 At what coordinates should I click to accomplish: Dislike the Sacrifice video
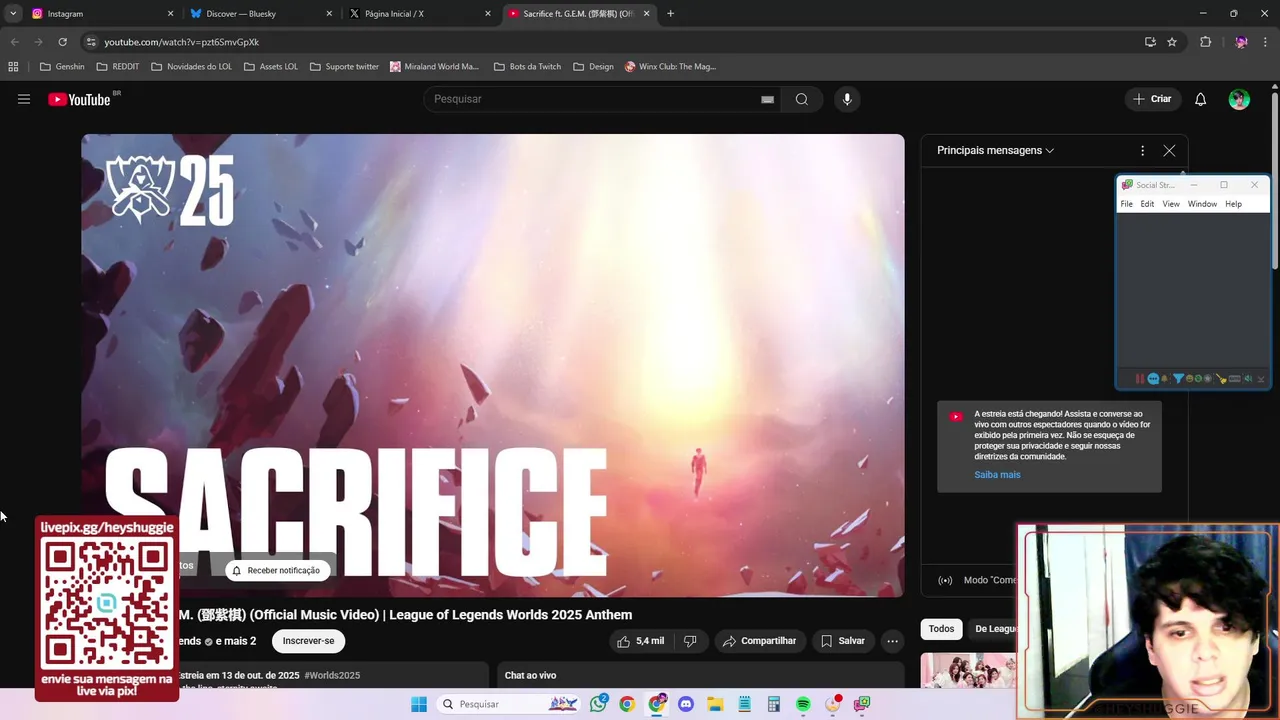[689, 641]
